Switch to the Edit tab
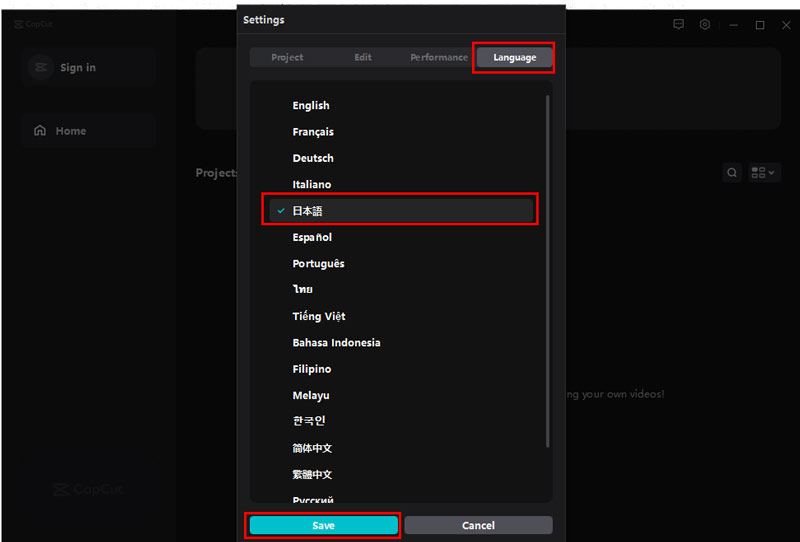 (x=363, y=57)
